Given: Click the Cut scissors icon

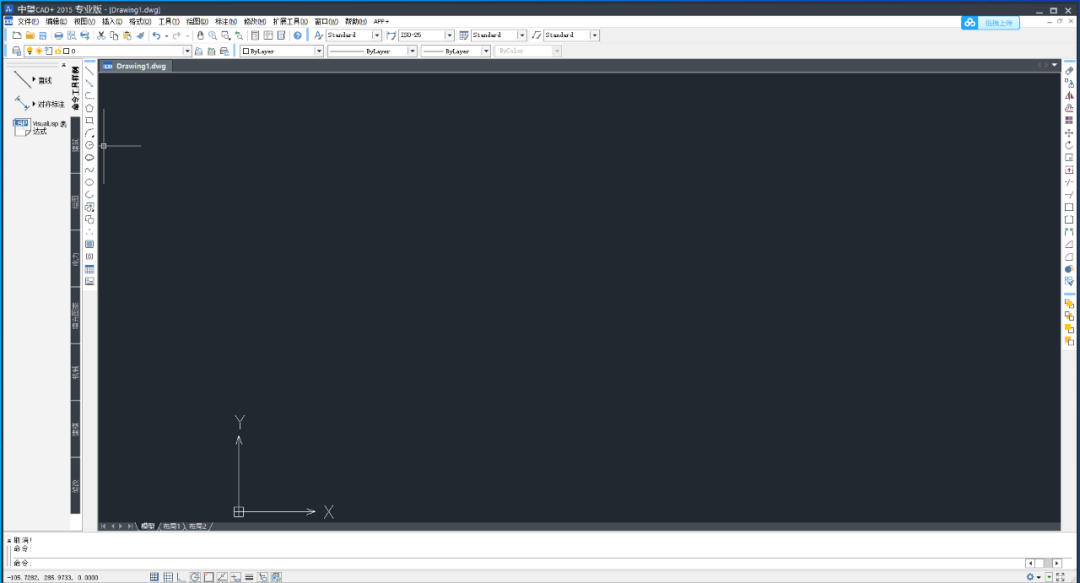Looking at the screenshot, I should (101, 35).
